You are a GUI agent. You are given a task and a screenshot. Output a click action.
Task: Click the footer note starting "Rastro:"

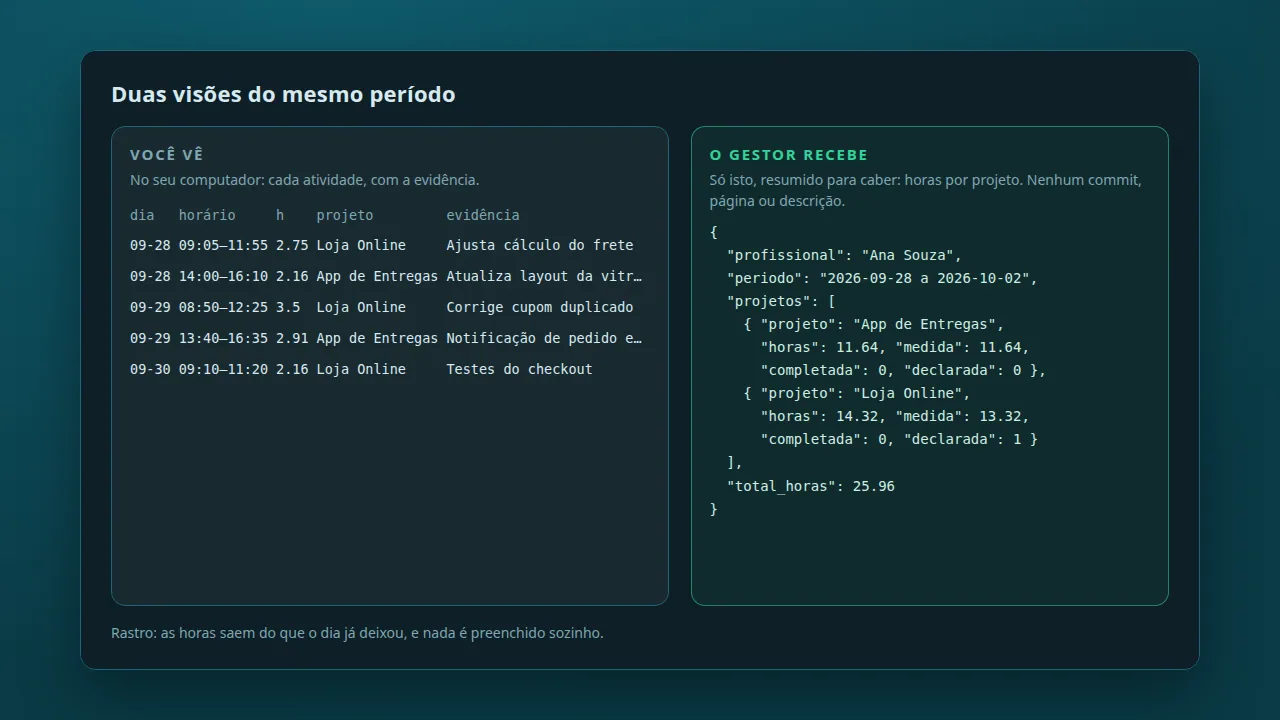coord(357,633)
